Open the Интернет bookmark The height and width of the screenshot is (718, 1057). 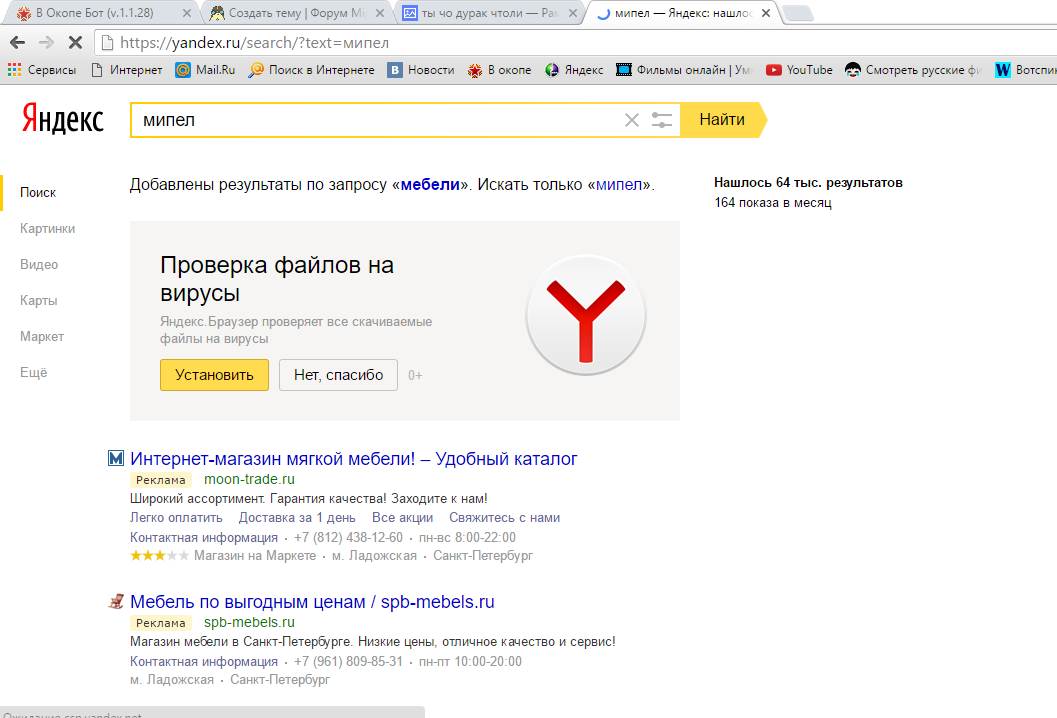pyautogui.click(x=127, y=69)
